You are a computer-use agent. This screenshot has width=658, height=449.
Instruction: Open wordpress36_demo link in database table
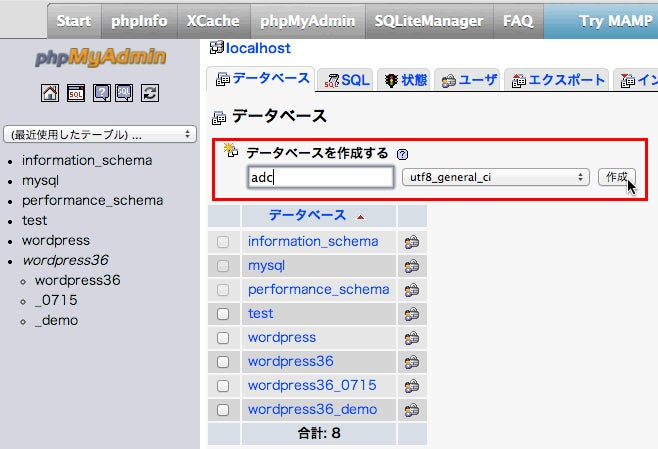(x=313, y=409)
